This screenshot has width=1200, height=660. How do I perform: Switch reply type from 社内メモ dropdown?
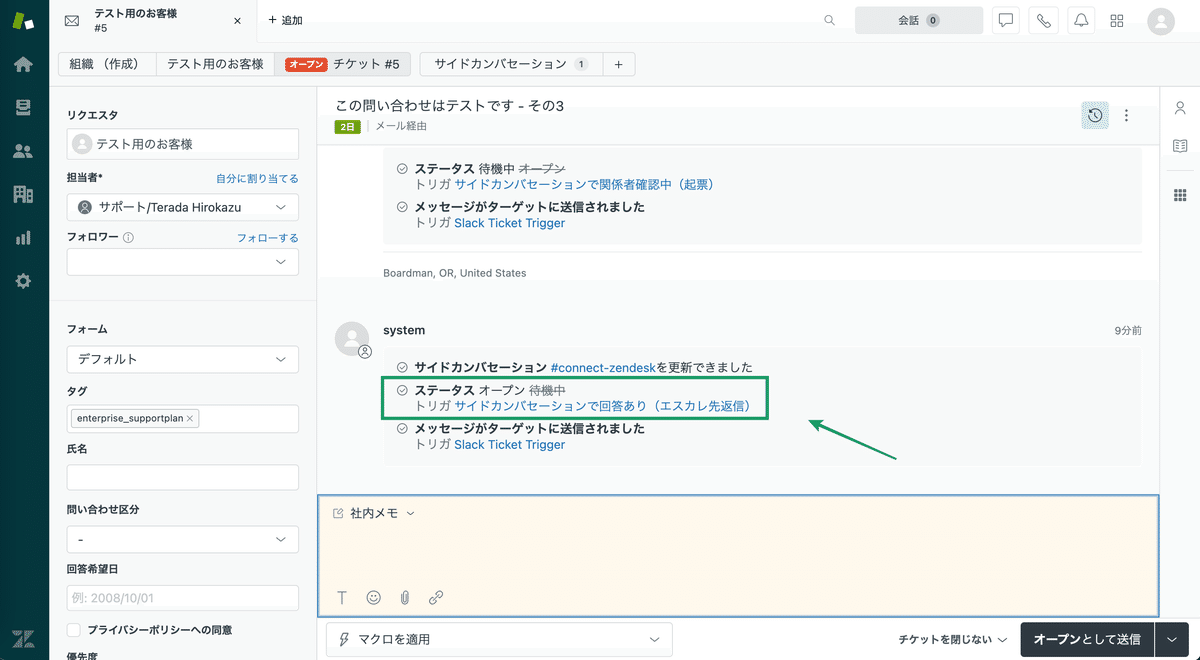[374, 513]
